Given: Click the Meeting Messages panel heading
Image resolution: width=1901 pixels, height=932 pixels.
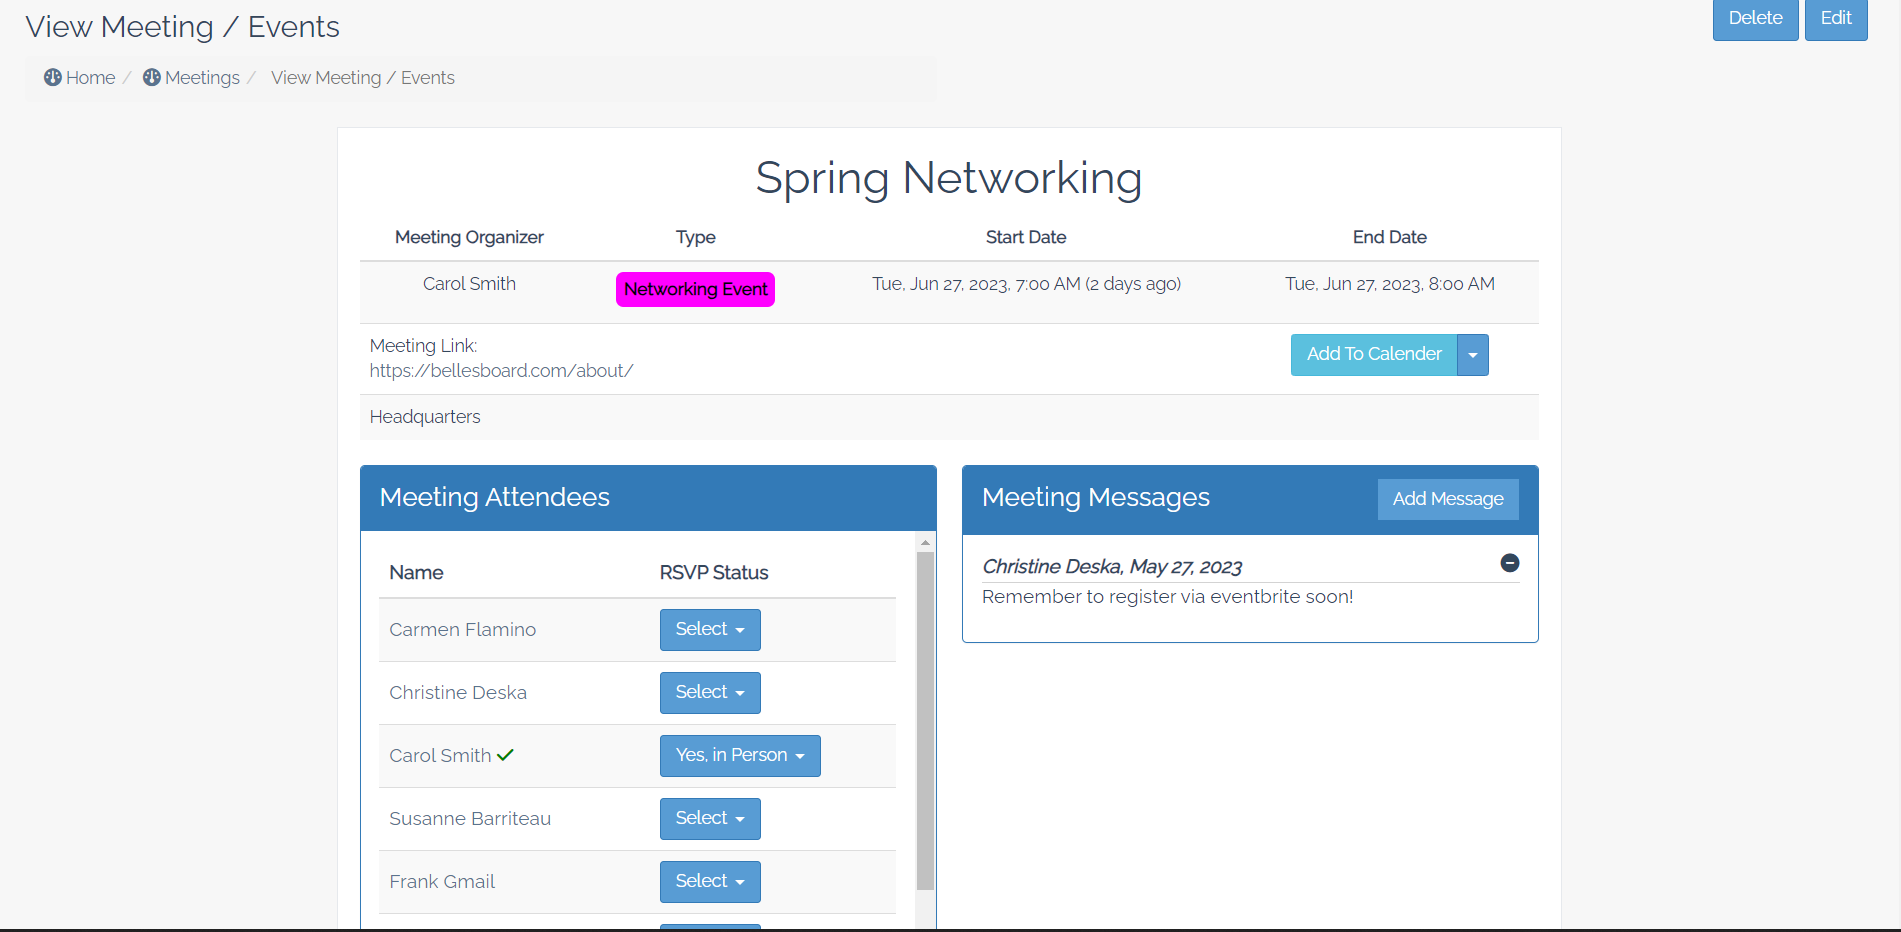Looking at the screenshot, I should [x=1096, y=498].
